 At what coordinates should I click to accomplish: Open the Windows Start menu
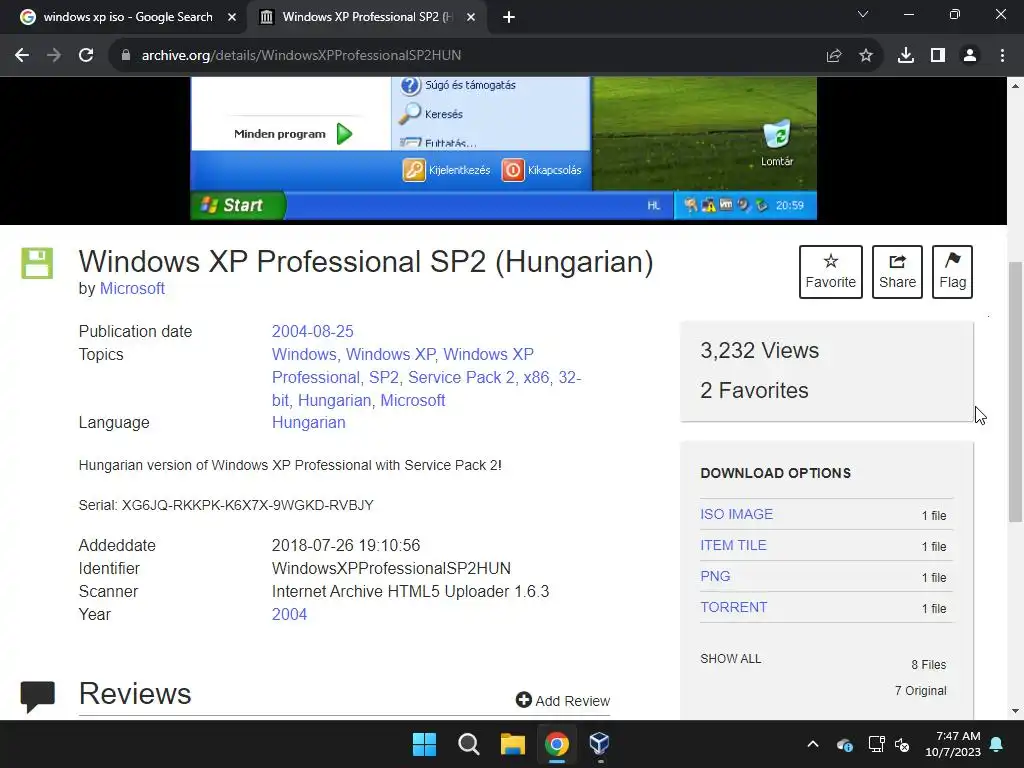424,744
